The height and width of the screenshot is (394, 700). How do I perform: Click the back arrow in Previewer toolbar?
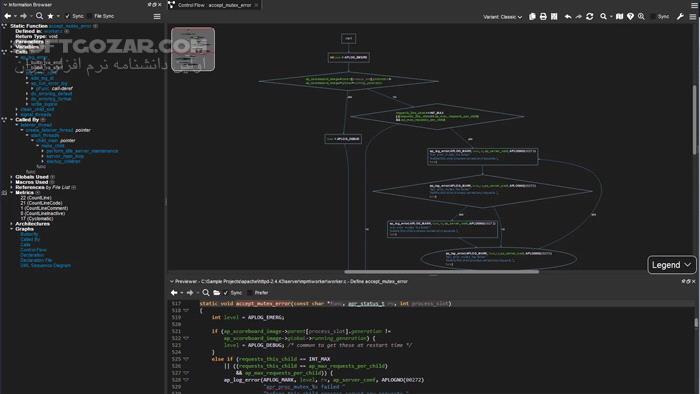175,293
